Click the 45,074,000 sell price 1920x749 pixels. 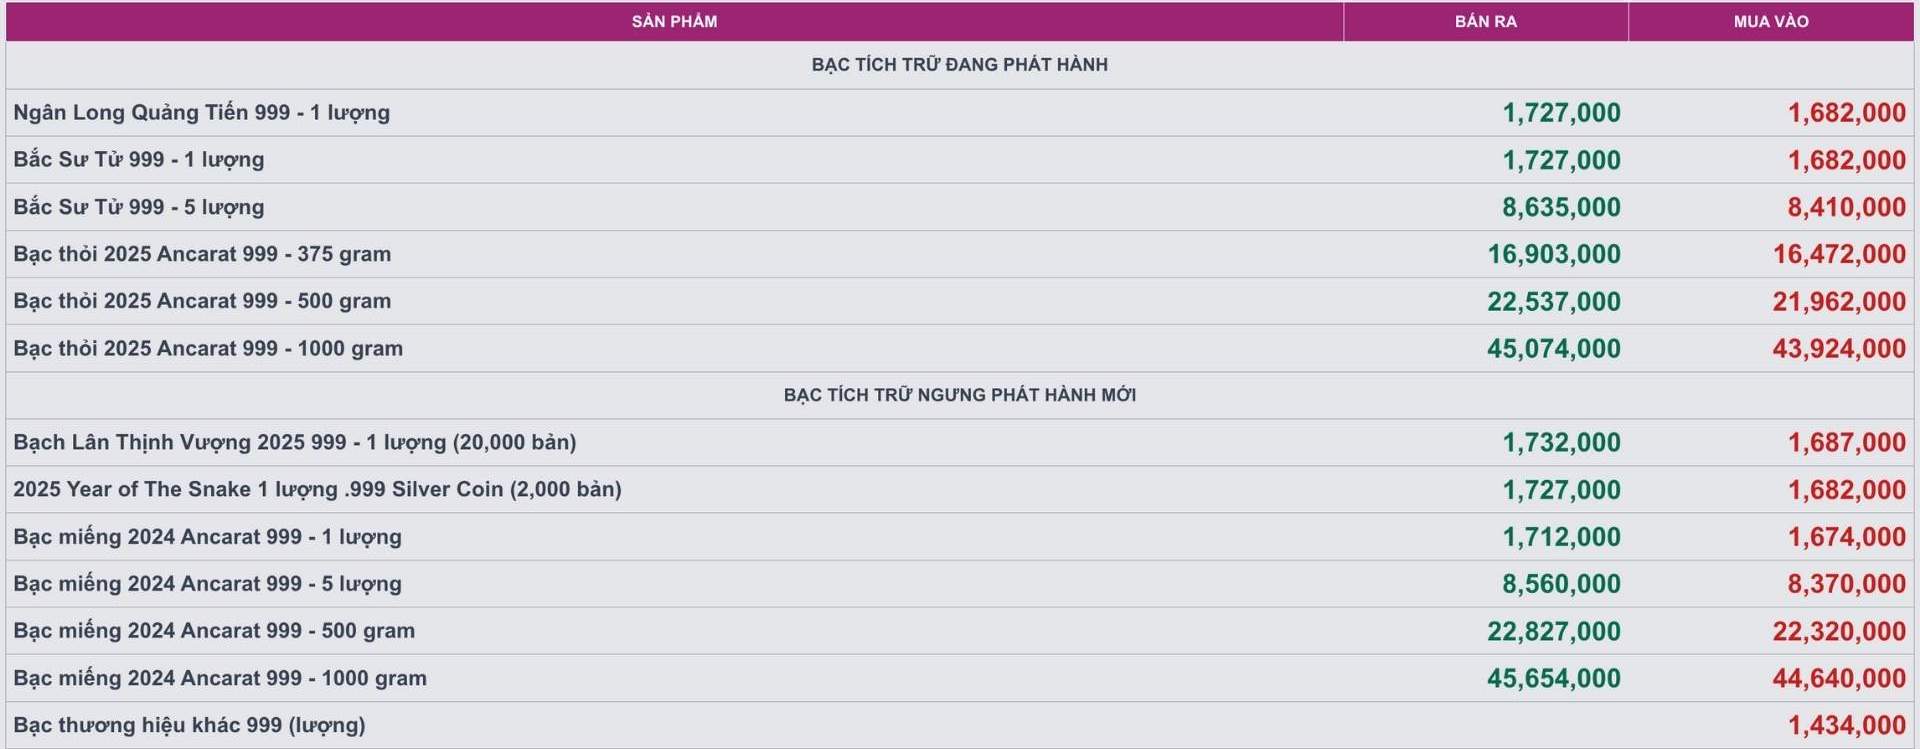pos(1553,348)
